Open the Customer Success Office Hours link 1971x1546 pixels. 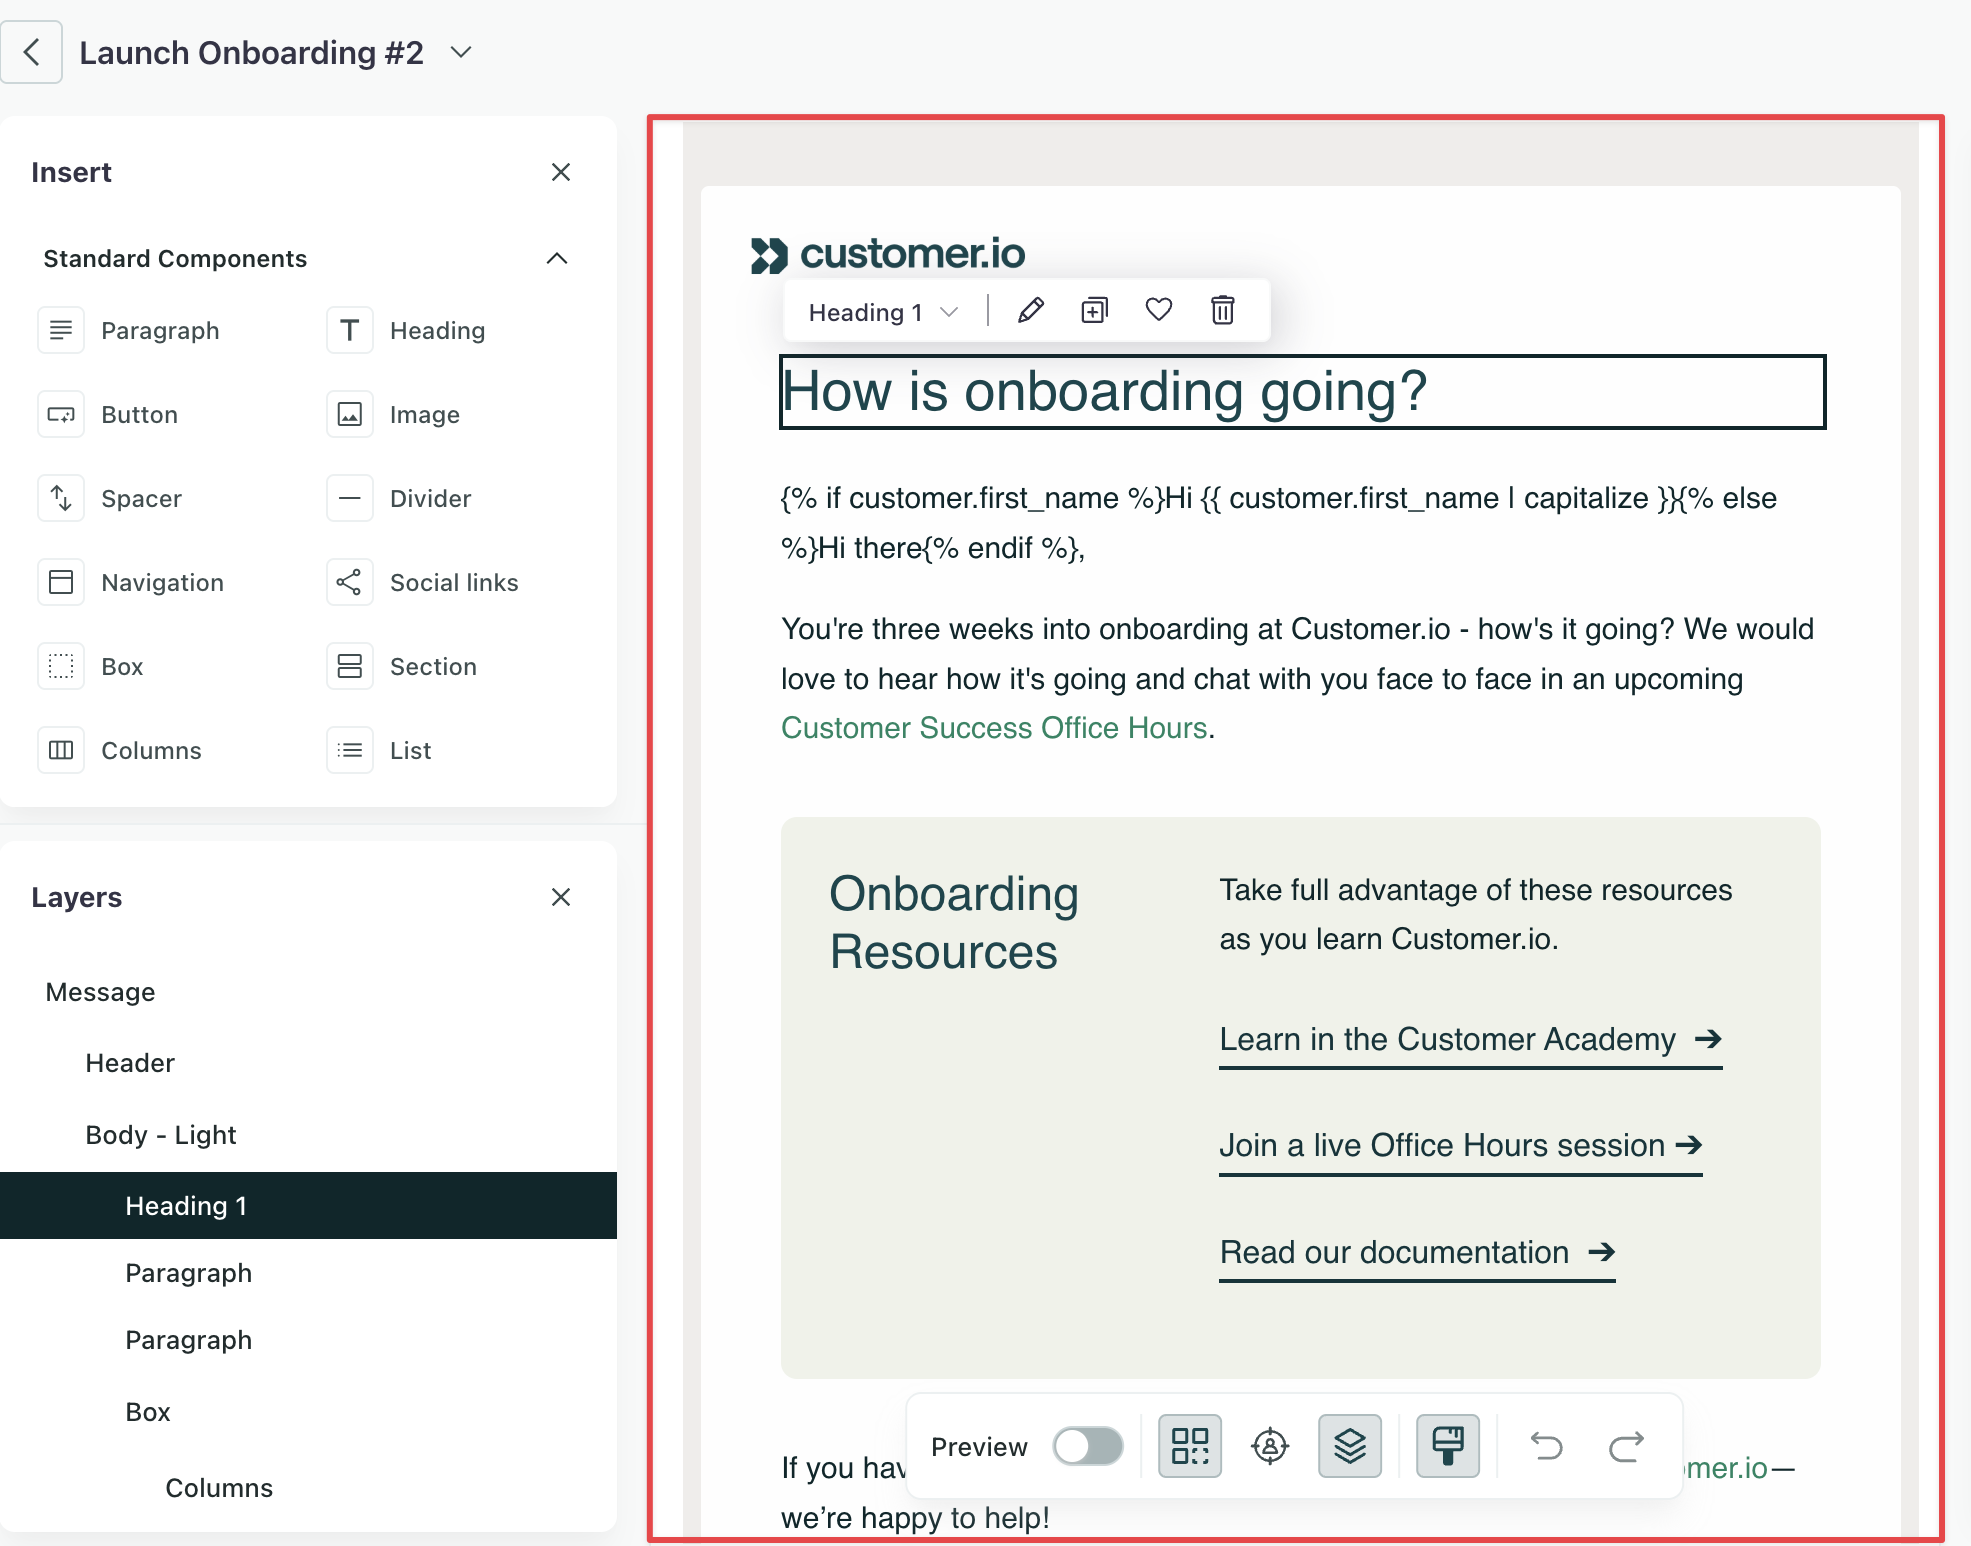pyautogui.click(x=994, y=728)
